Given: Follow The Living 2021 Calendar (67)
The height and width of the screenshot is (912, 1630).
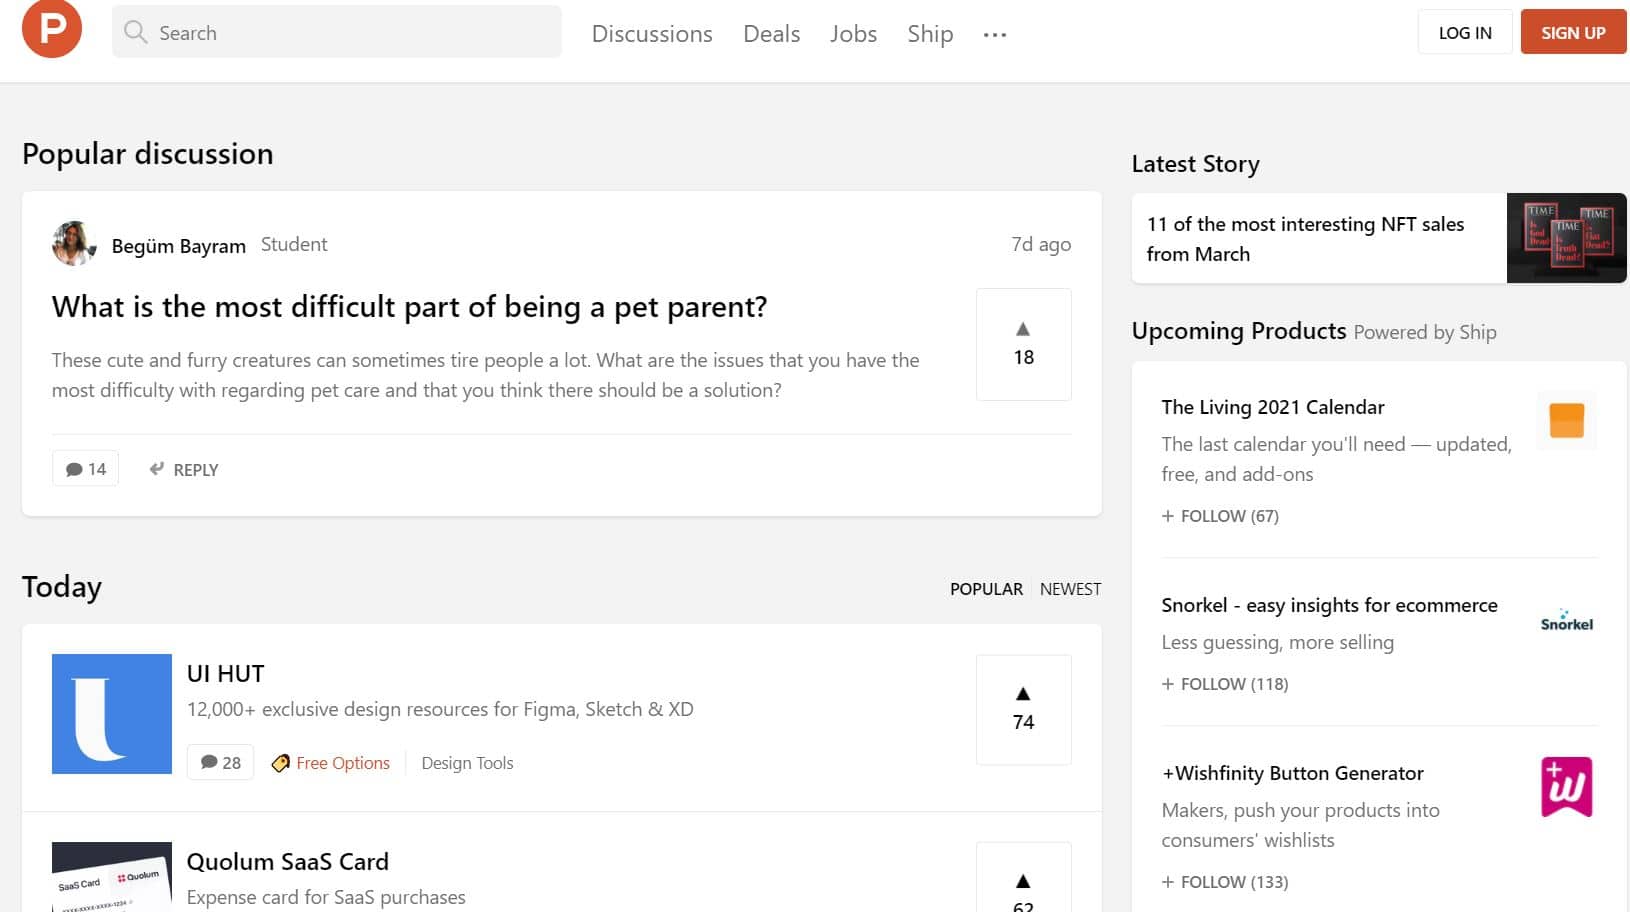Looking at the screenshot, I should pos(1220,516).
